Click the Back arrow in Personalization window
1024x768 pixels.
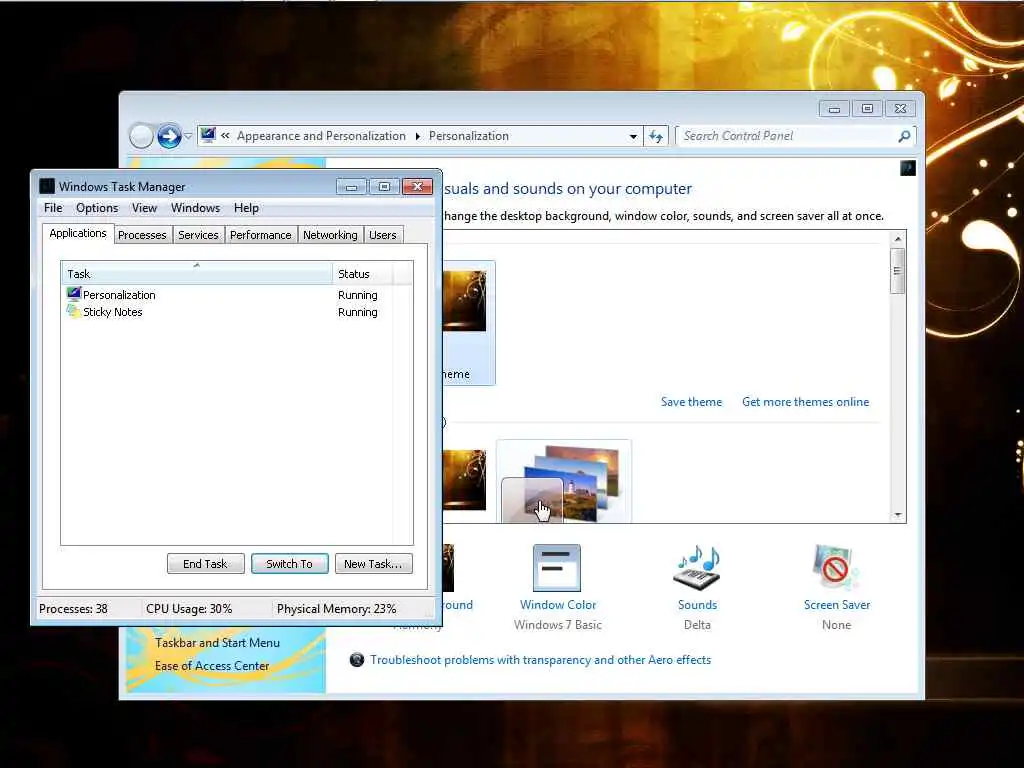[x=141, y=136]
